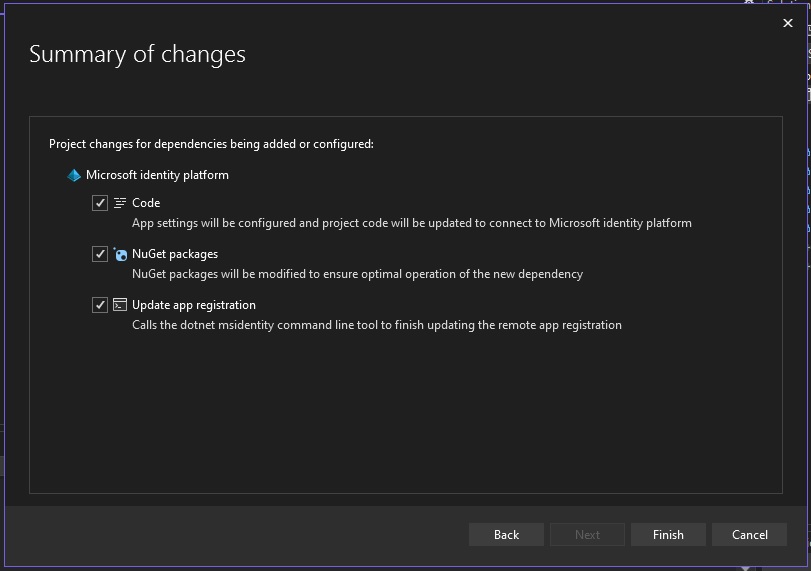Uncheck the Code checkbox

[100, 203]
